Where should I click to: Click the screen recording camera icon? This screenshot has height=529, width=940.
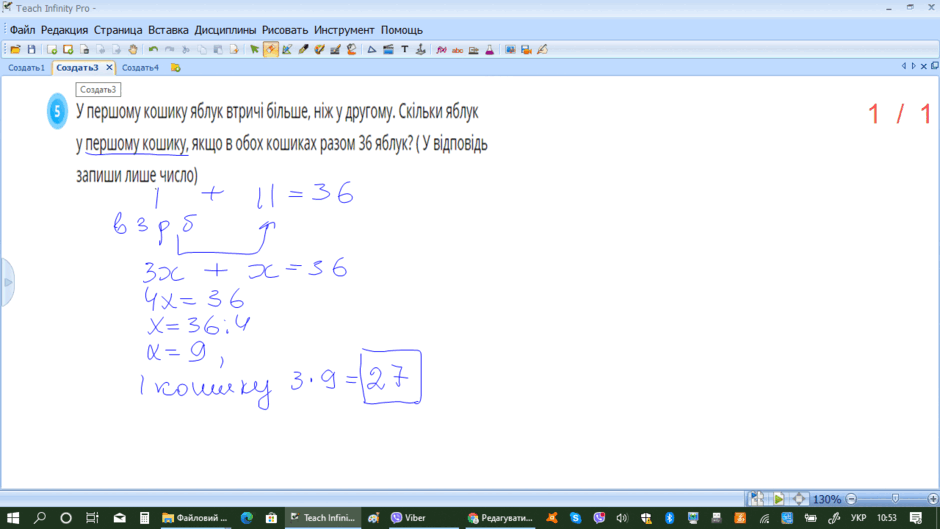[x=526, y=50]
